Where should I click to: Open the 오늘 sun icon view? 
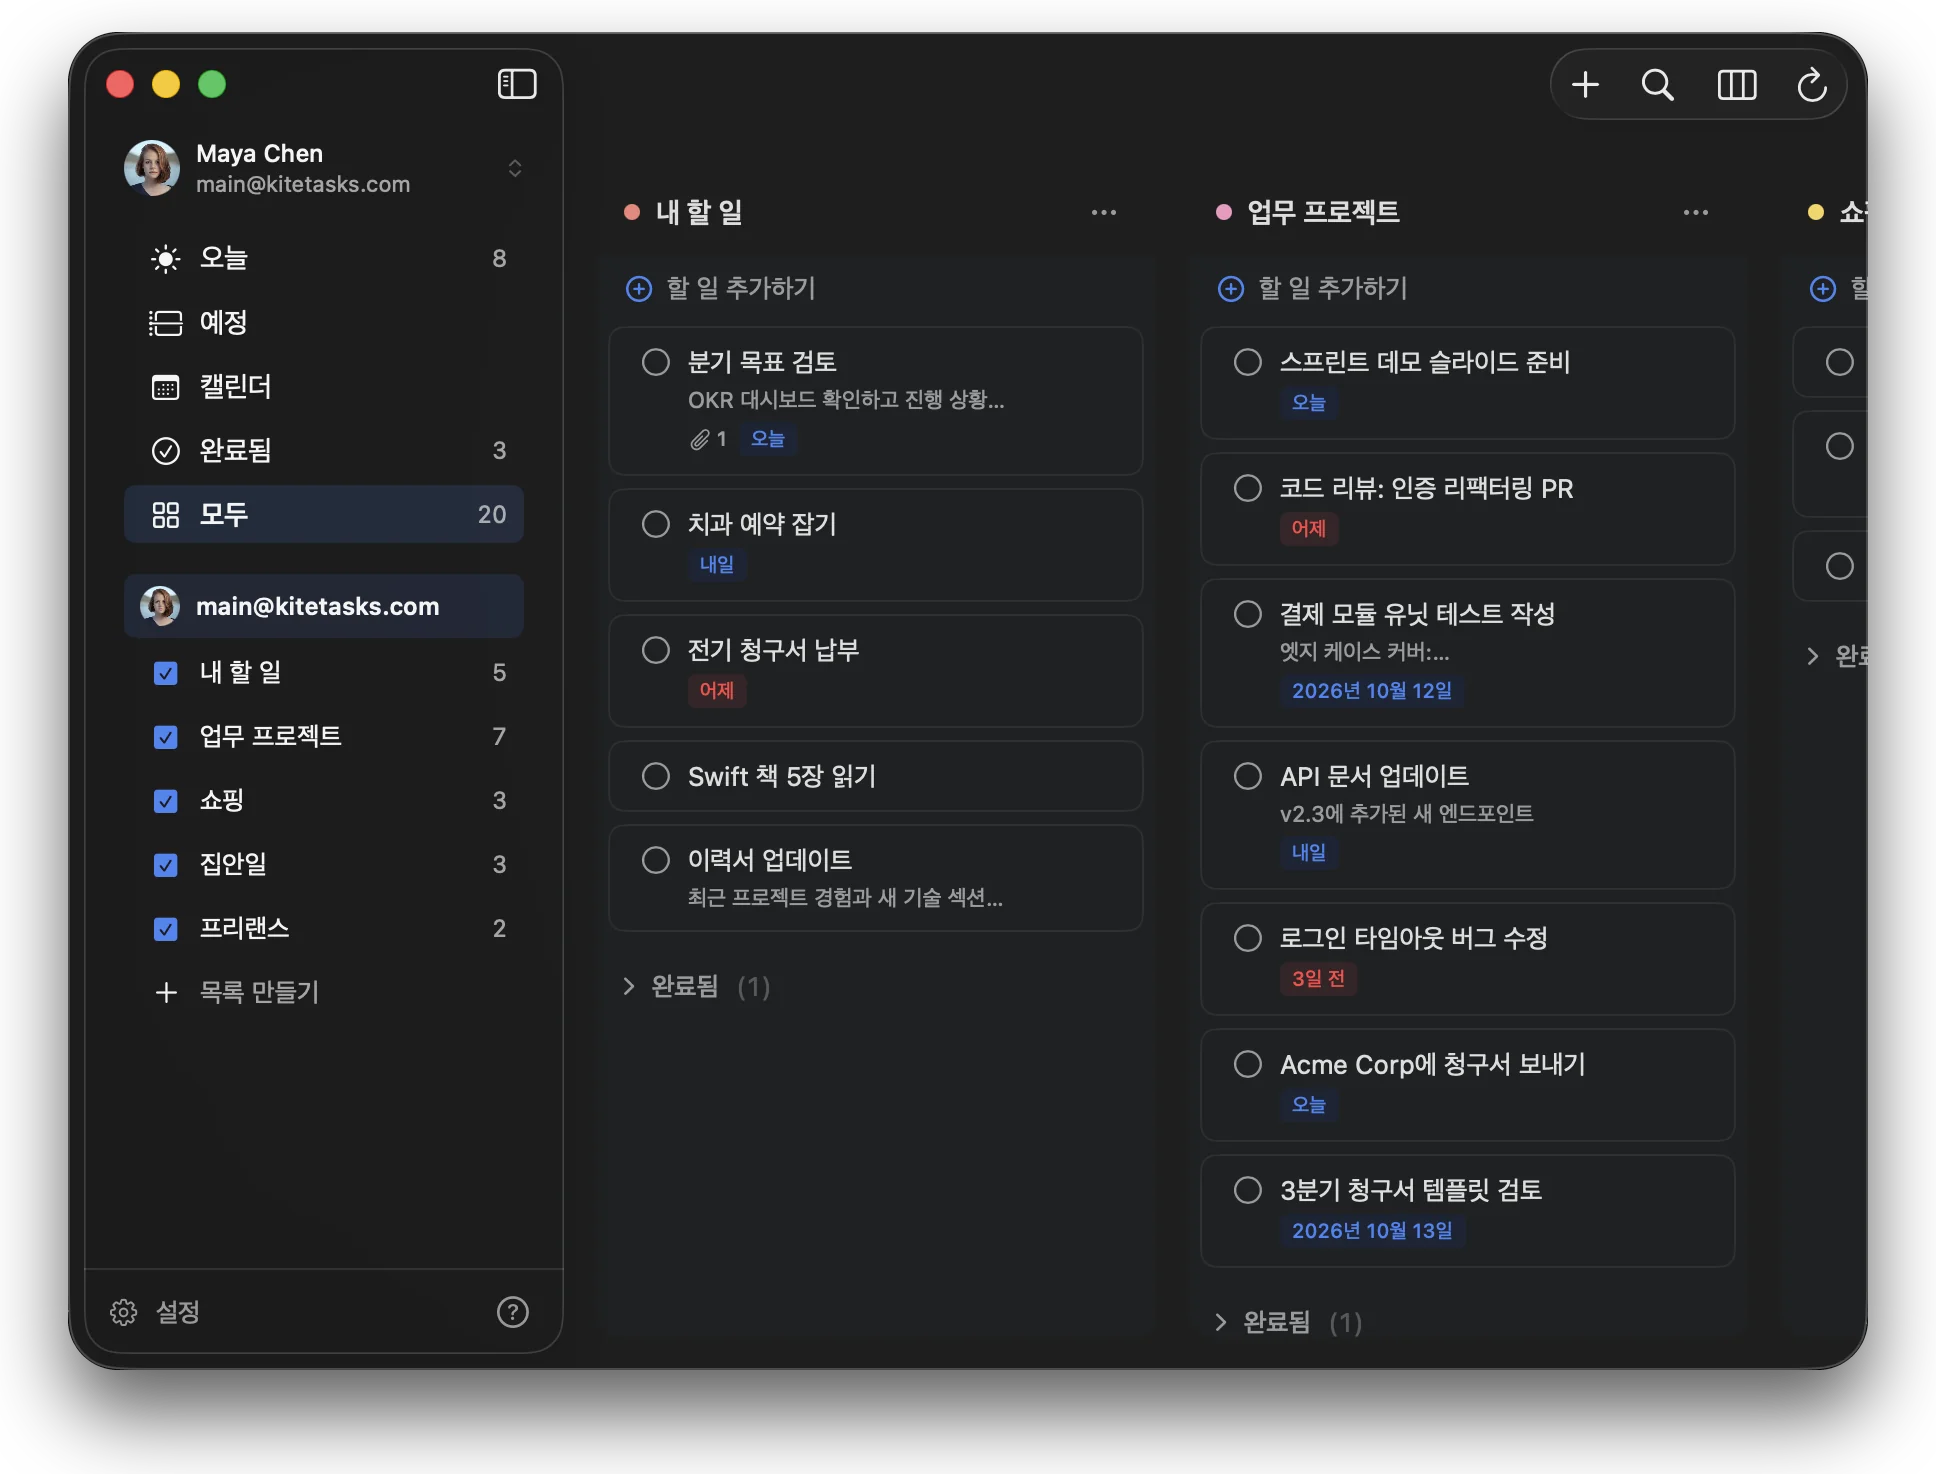click(165, 259)
